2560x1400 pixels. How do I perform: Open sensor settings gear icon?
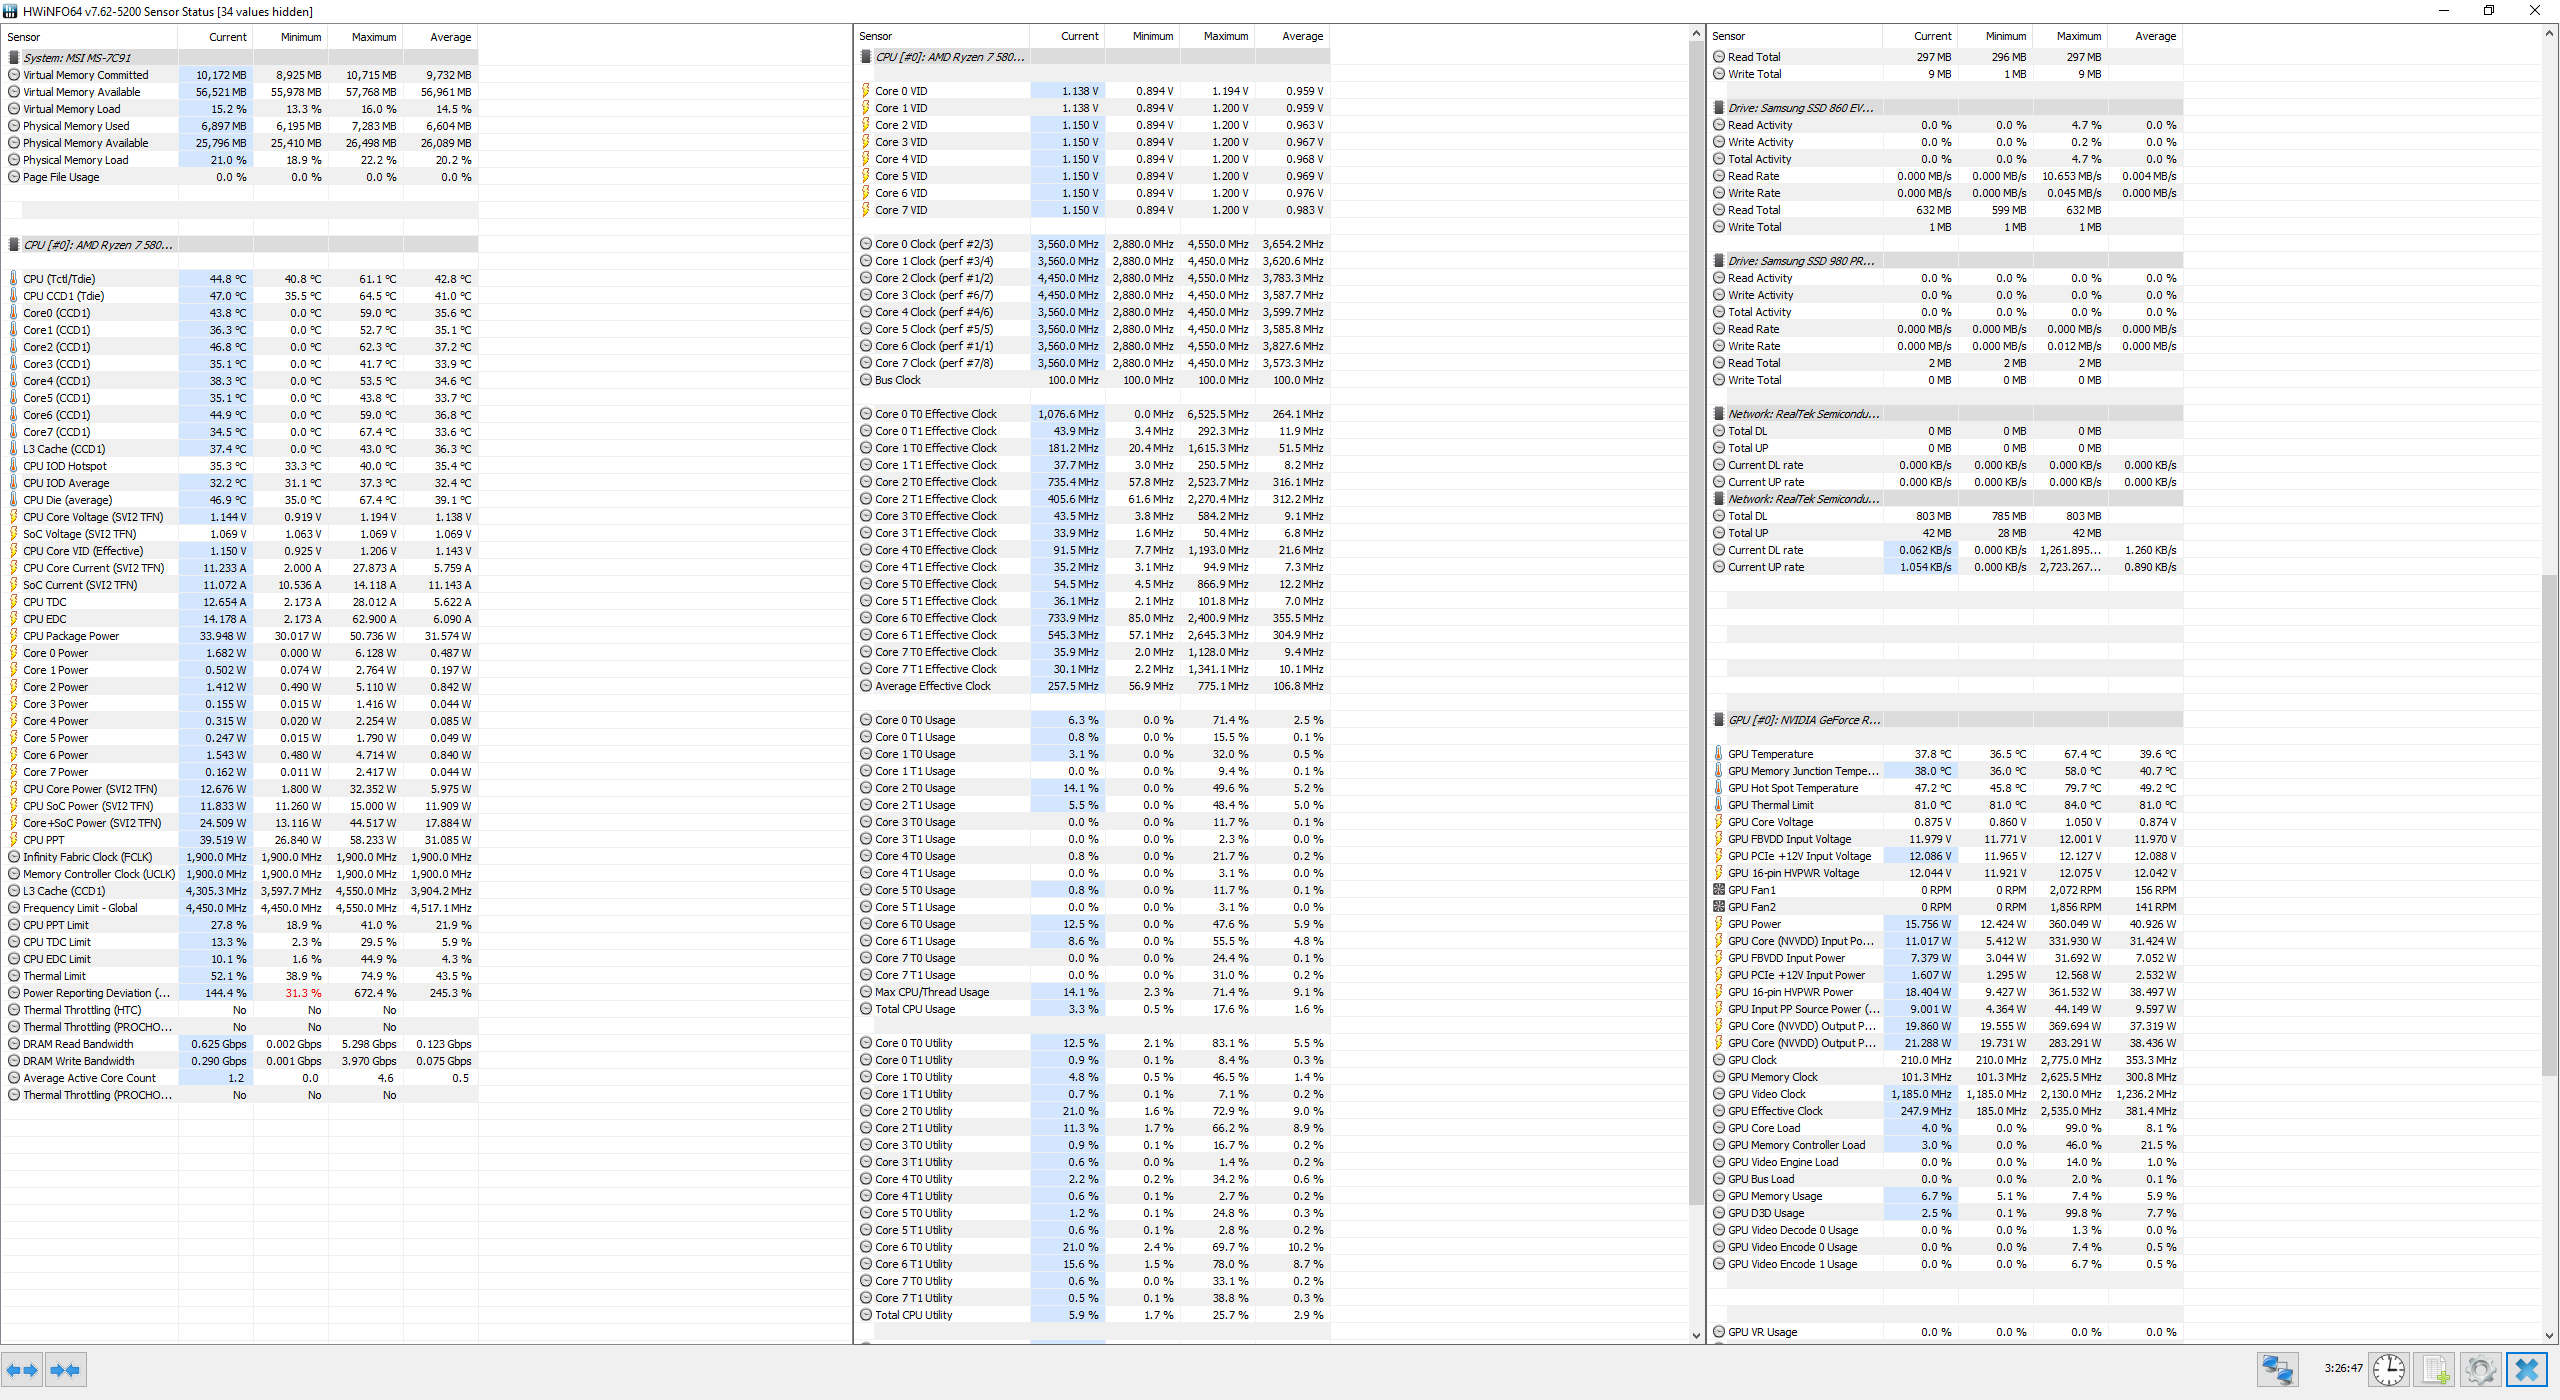pyautogui.click(x=2480, y=1369)
